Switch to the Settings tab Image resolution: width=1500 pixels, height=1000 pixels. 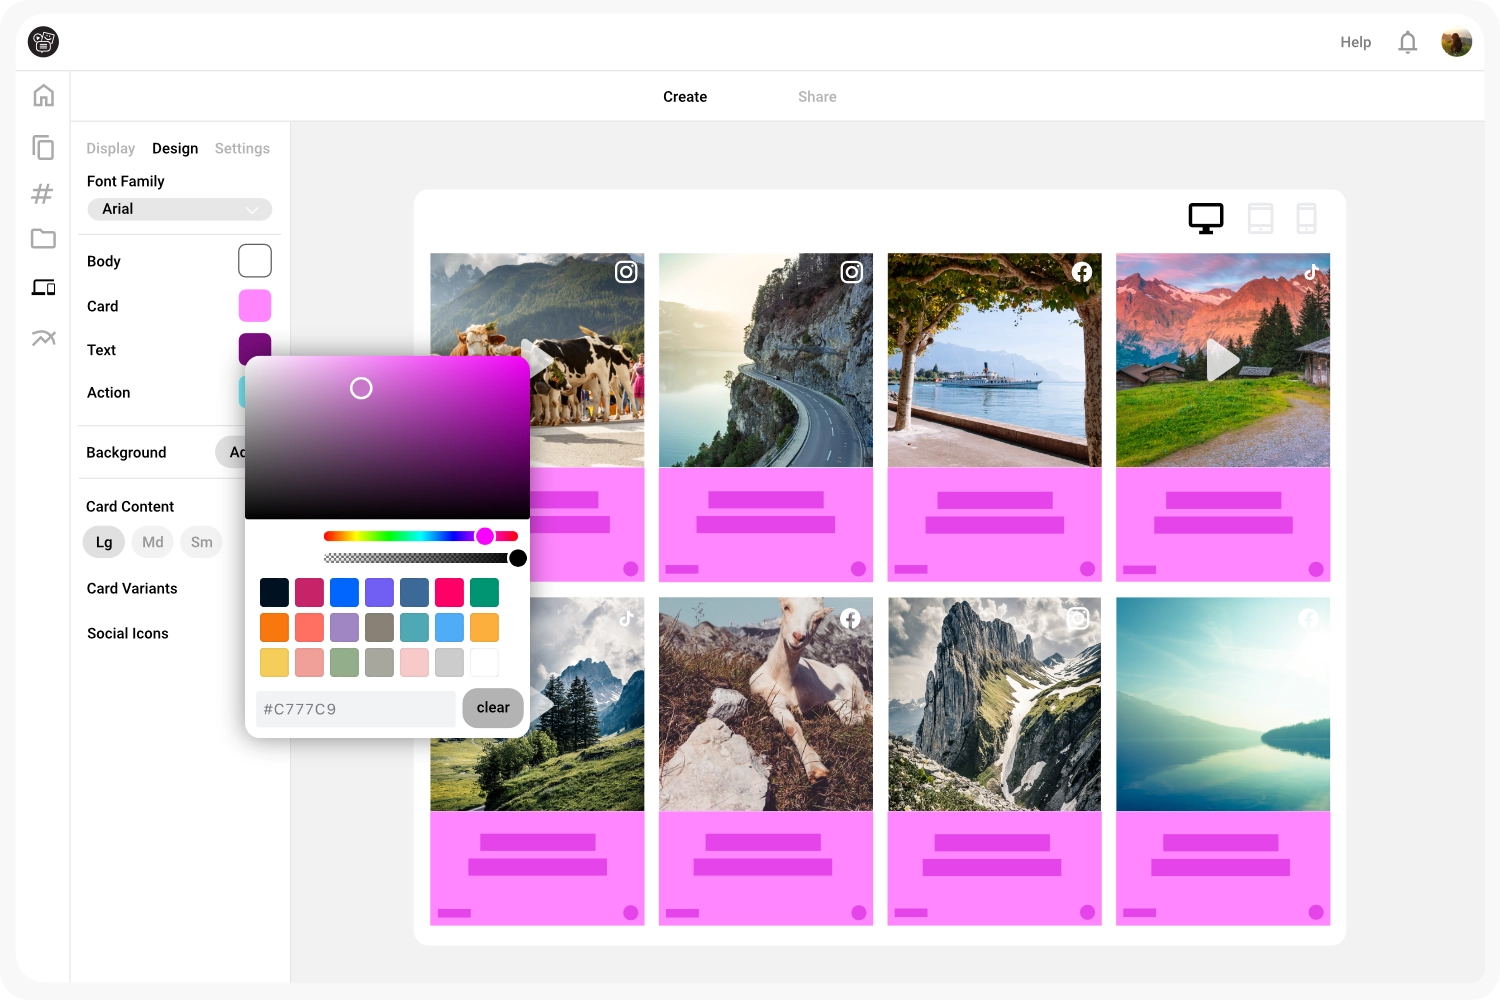pyautogui.click(x=242, y=148)
